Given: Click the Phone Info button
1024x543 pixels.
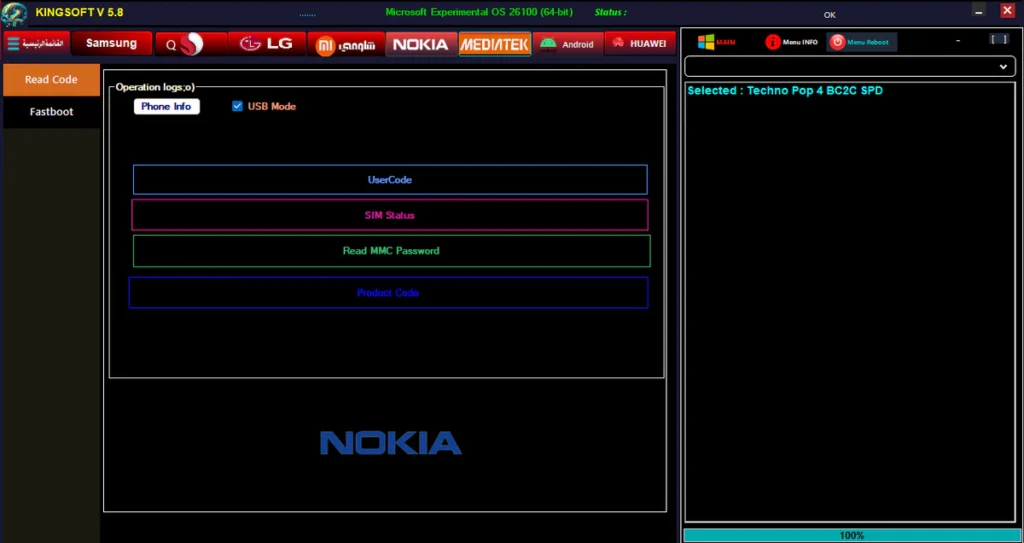Looking at the screenshot, I should point(167,107).
